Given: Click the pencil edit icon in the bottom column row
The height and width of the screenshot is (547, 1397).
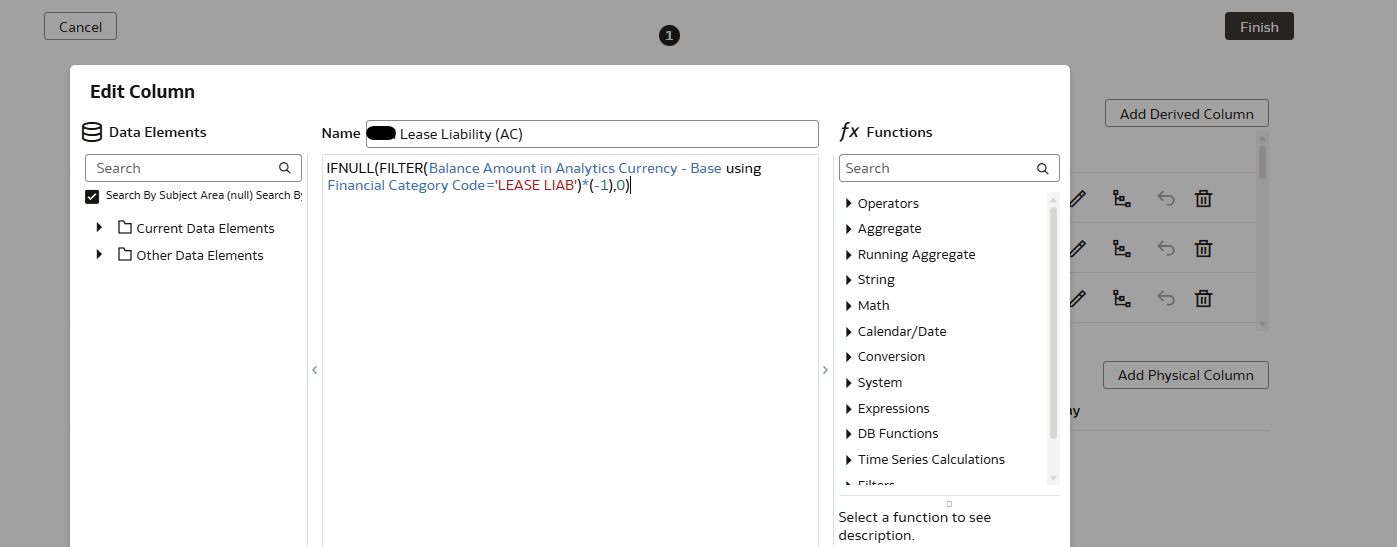Looking at the screenshot, I should (x=1077, y=298).
